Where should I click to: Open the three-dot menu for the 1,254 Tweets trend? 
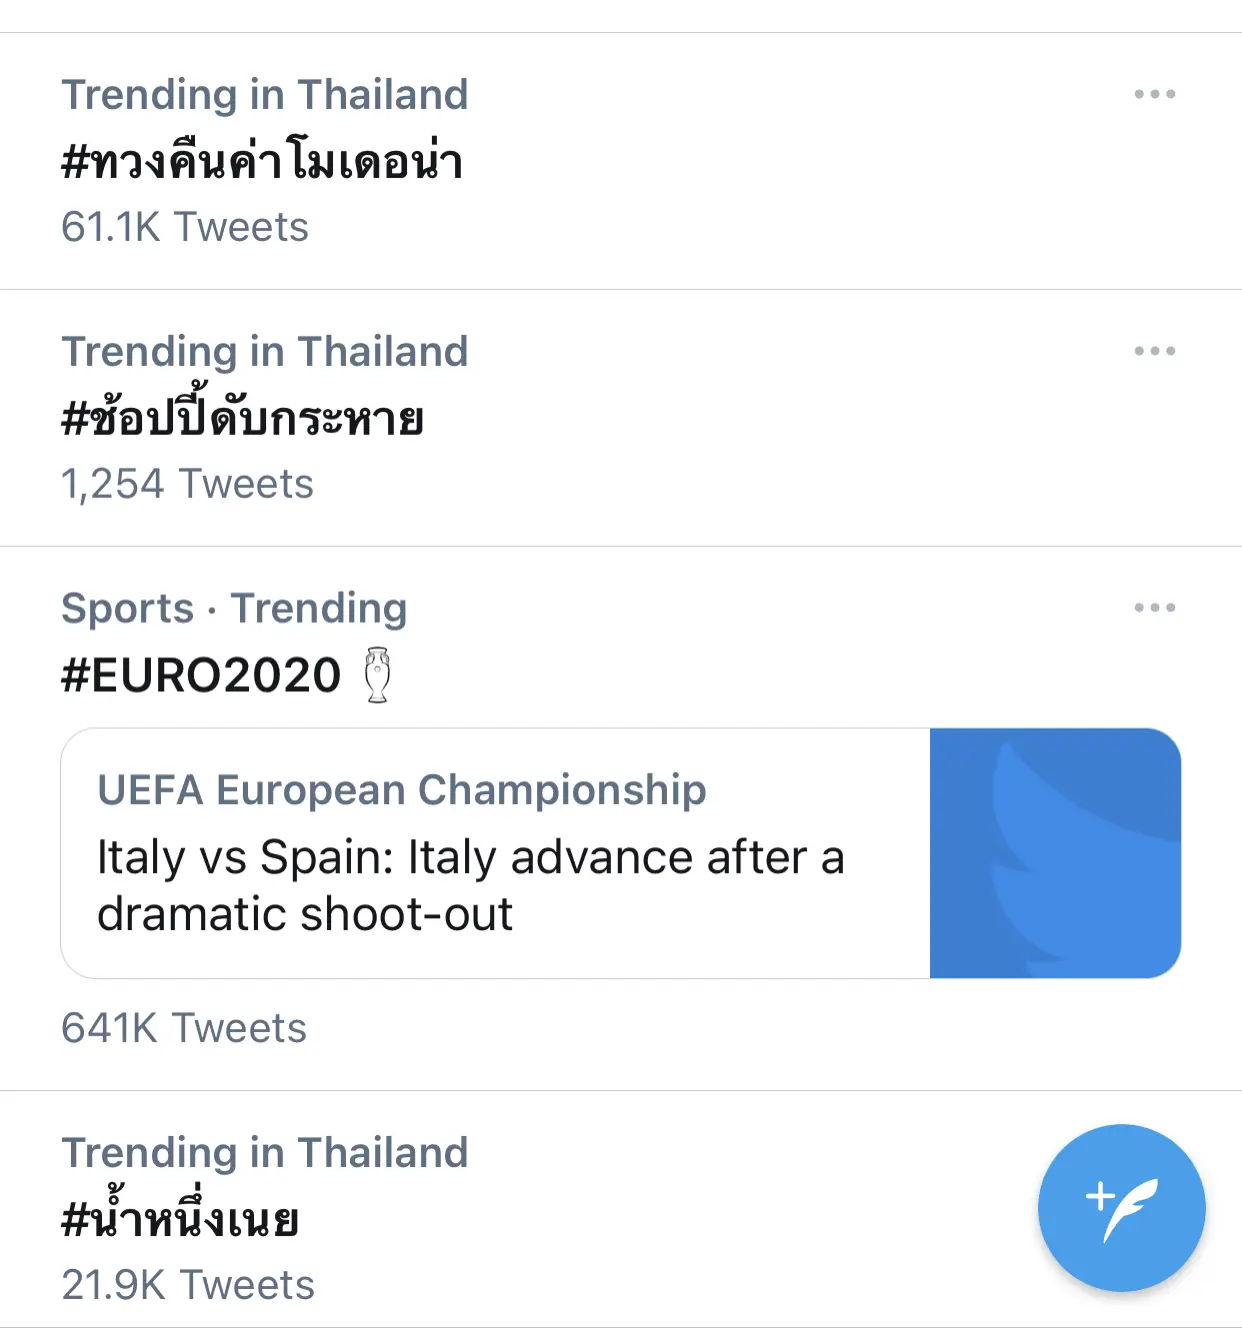click(x=1154, y=351)
